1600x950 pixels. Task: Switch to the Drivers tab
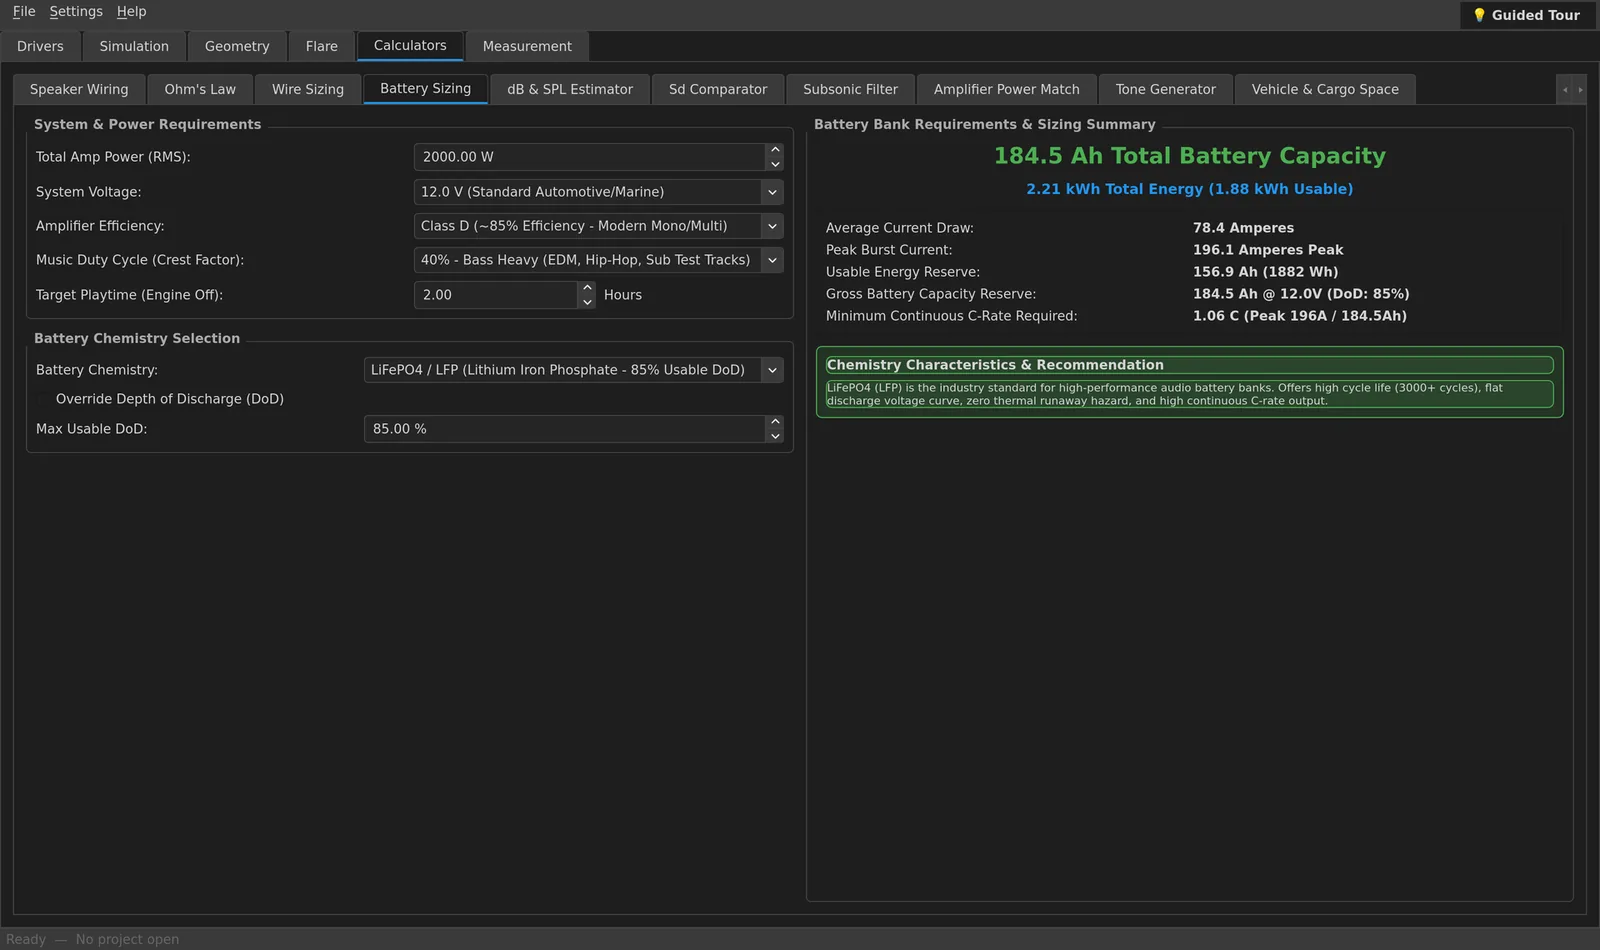click(40, 46)
